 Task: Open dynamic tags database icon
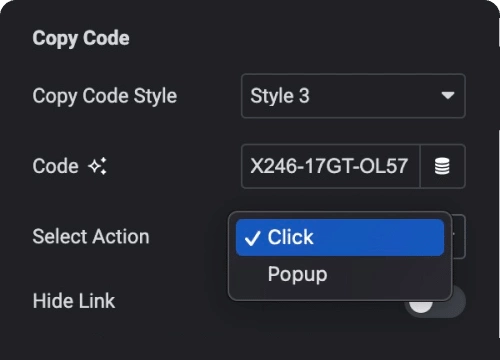coord(442,166)
